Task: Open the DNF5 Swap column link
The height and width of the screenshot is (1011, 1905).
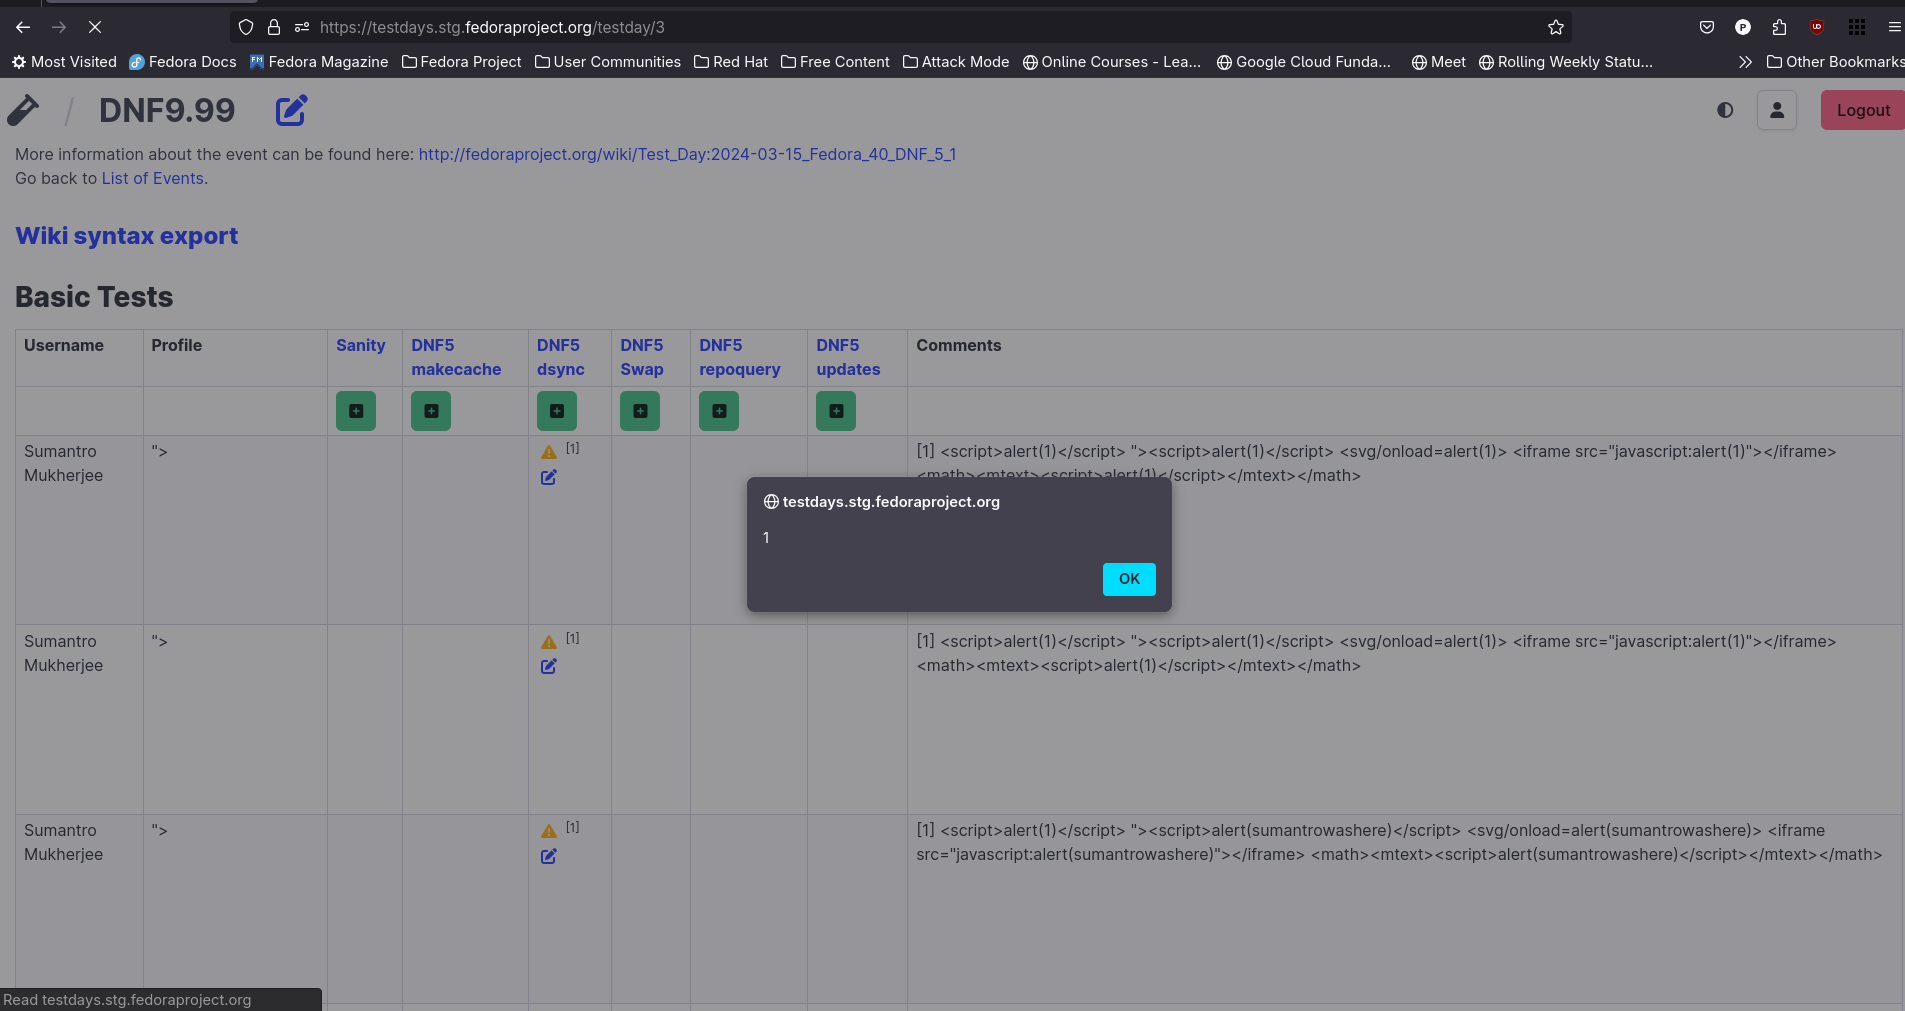Action: click(x=642, y=357)
